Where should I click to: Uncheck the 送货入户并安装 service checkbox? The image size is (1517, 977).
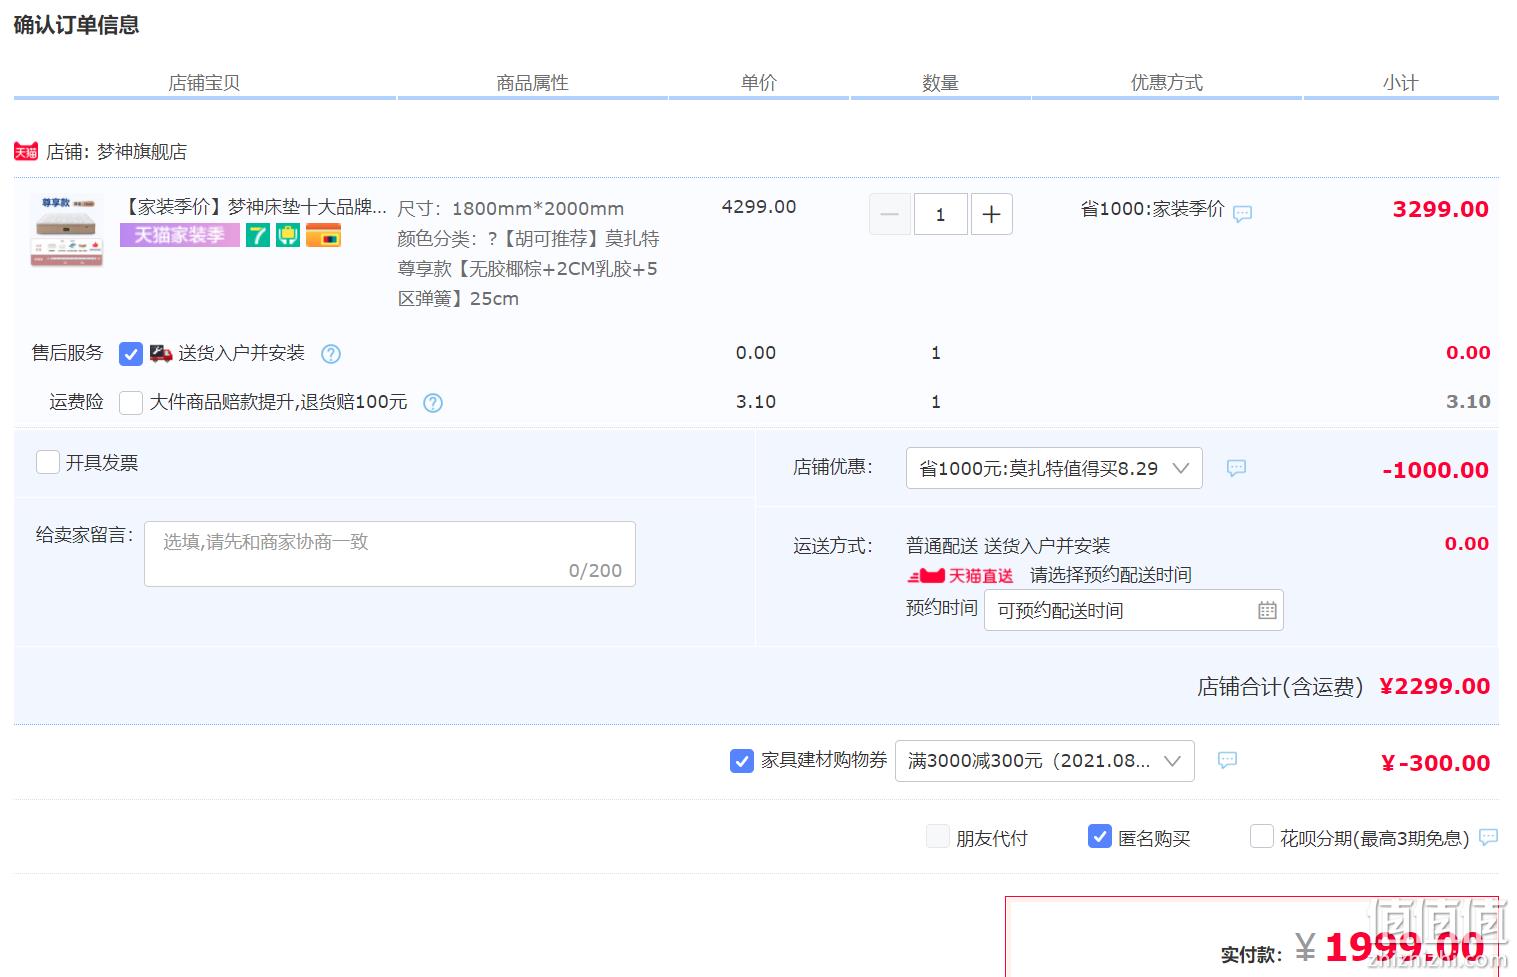[131, 354]
